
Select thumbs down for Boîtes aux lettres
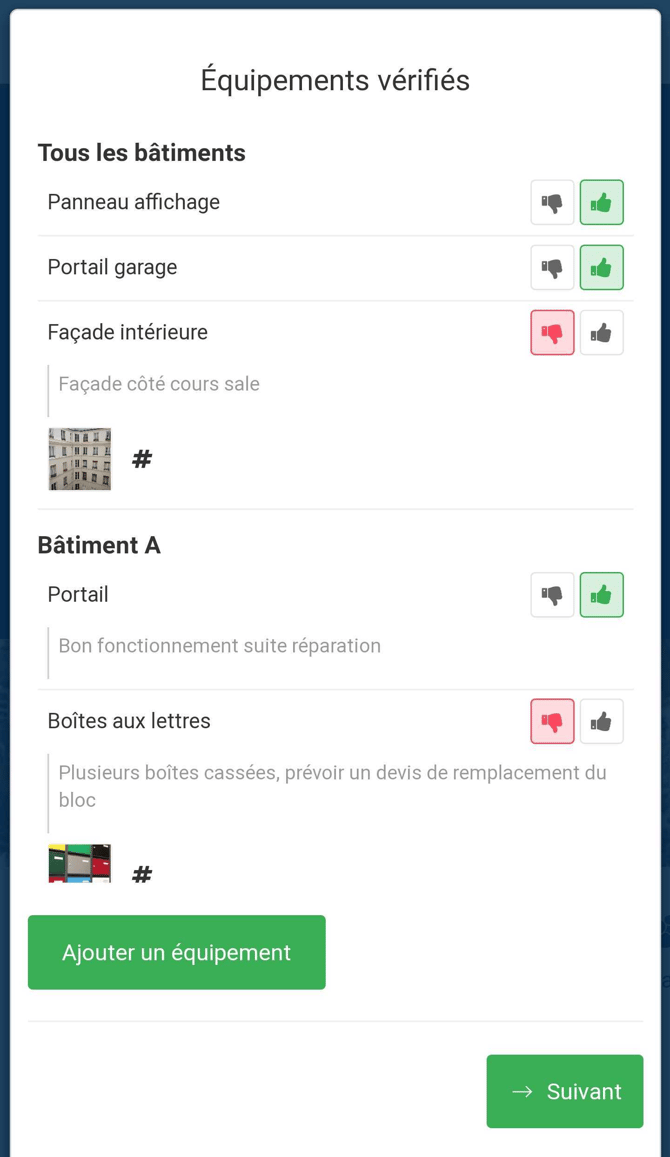tap(552, 721)
